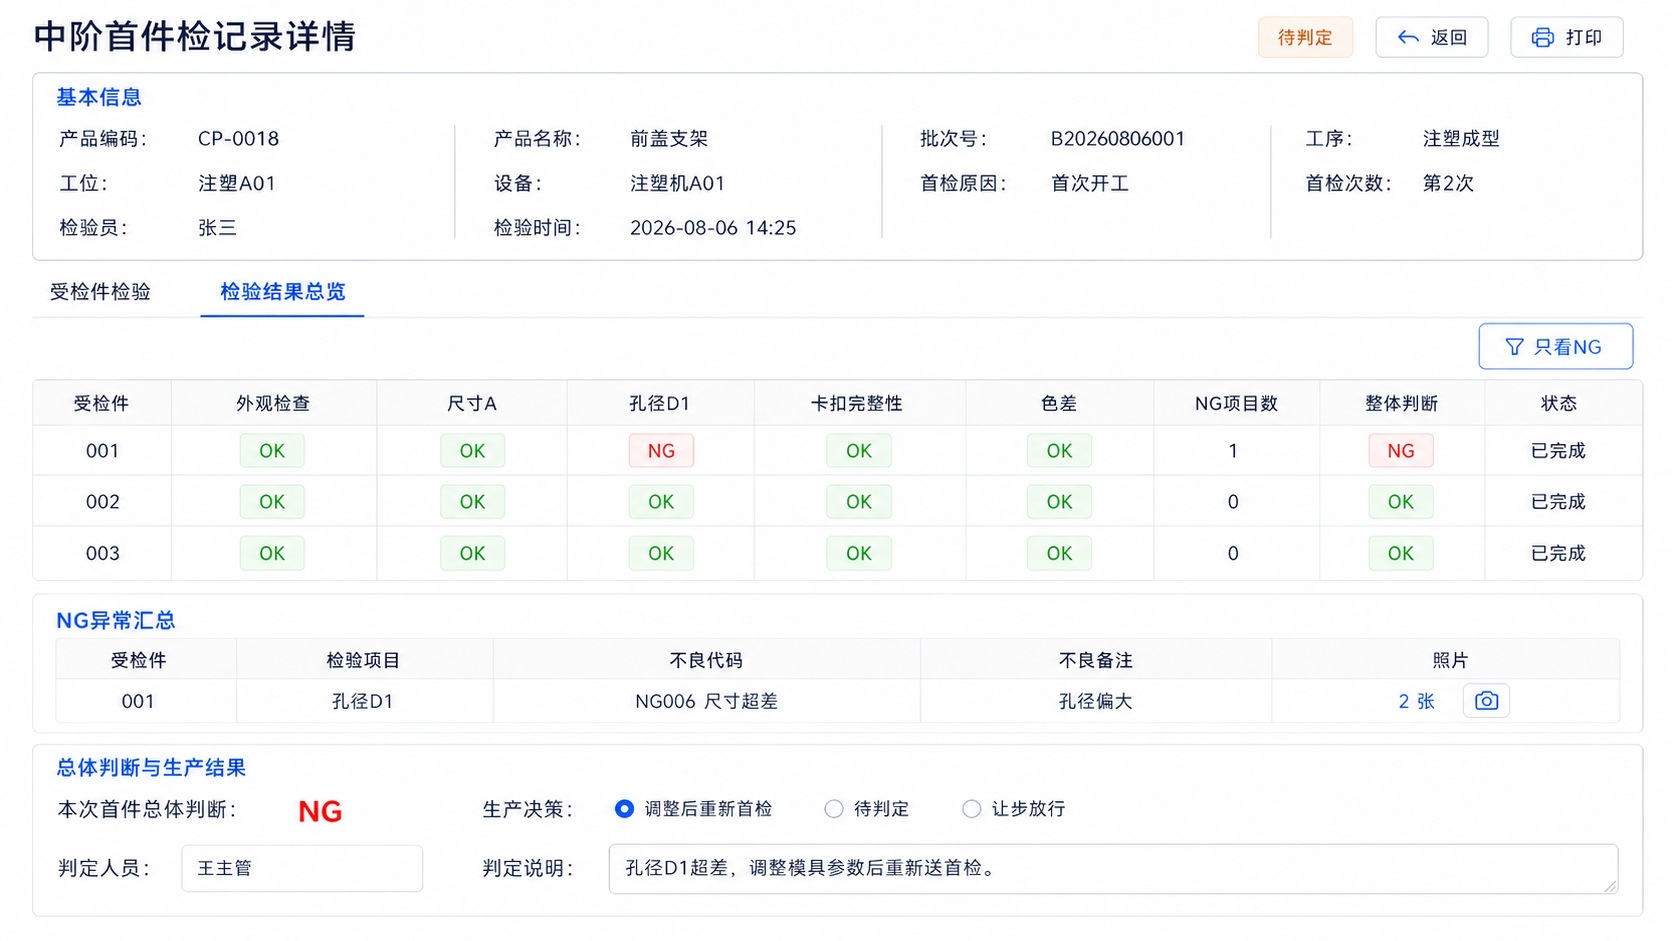The height and width of the screenshot is (941, 1672).
Task: Click OK badge under 整体判断 for 003
Action: point(1401,554)
